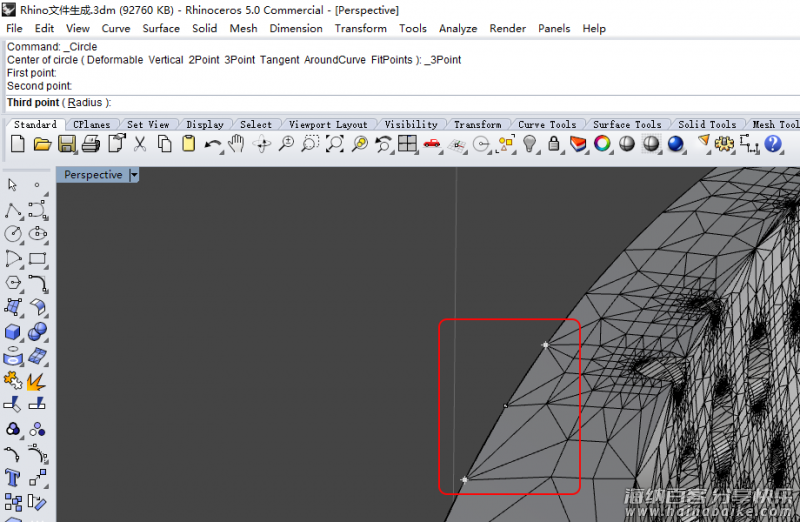
Task: Switch to the Set View toolbar tab
Action: 148,125
